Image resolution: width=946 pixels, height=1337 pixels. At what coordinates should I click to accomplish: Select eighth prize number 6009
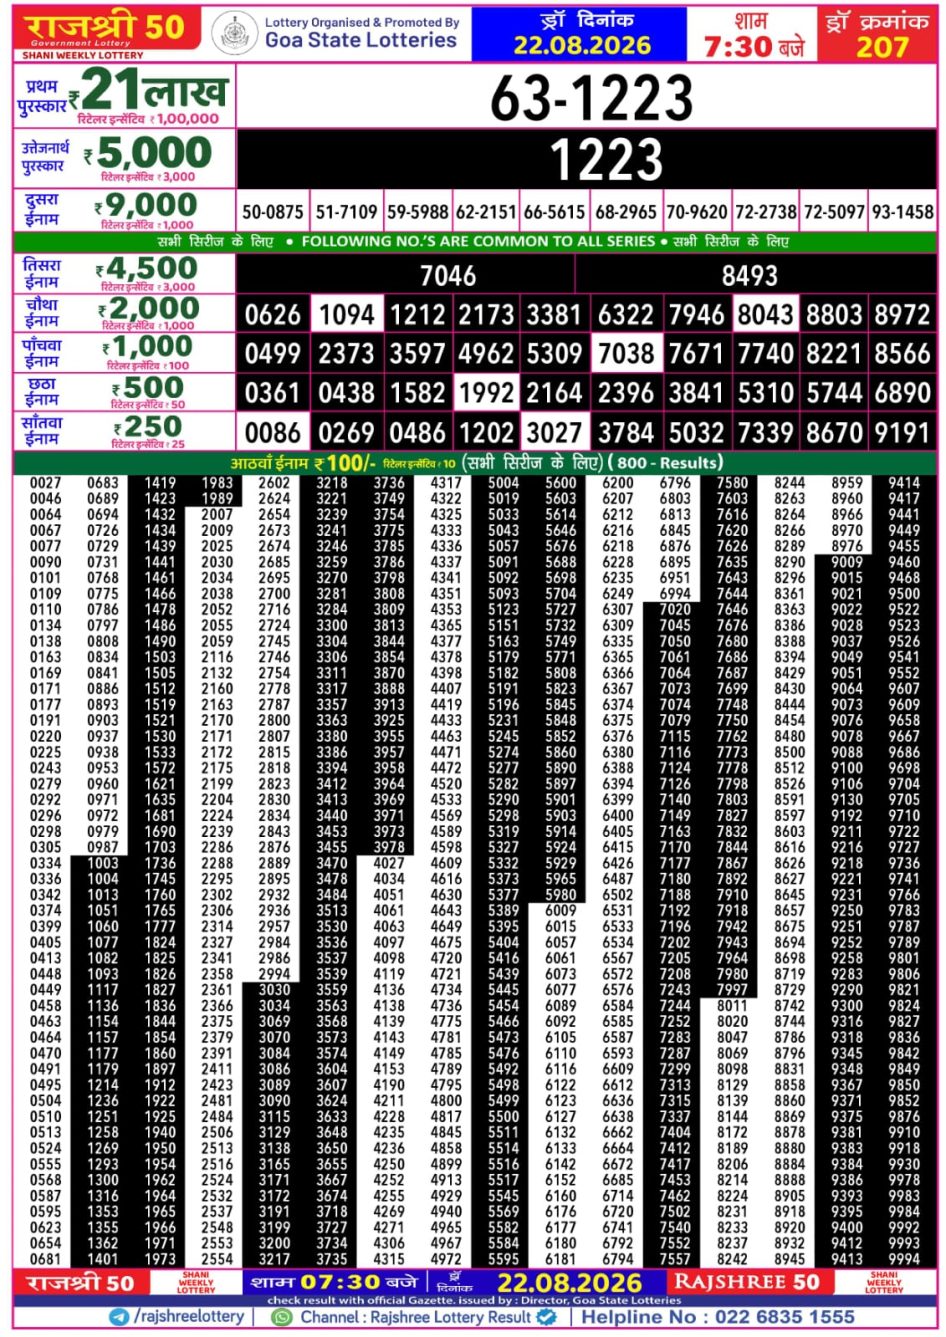[561, 911]
